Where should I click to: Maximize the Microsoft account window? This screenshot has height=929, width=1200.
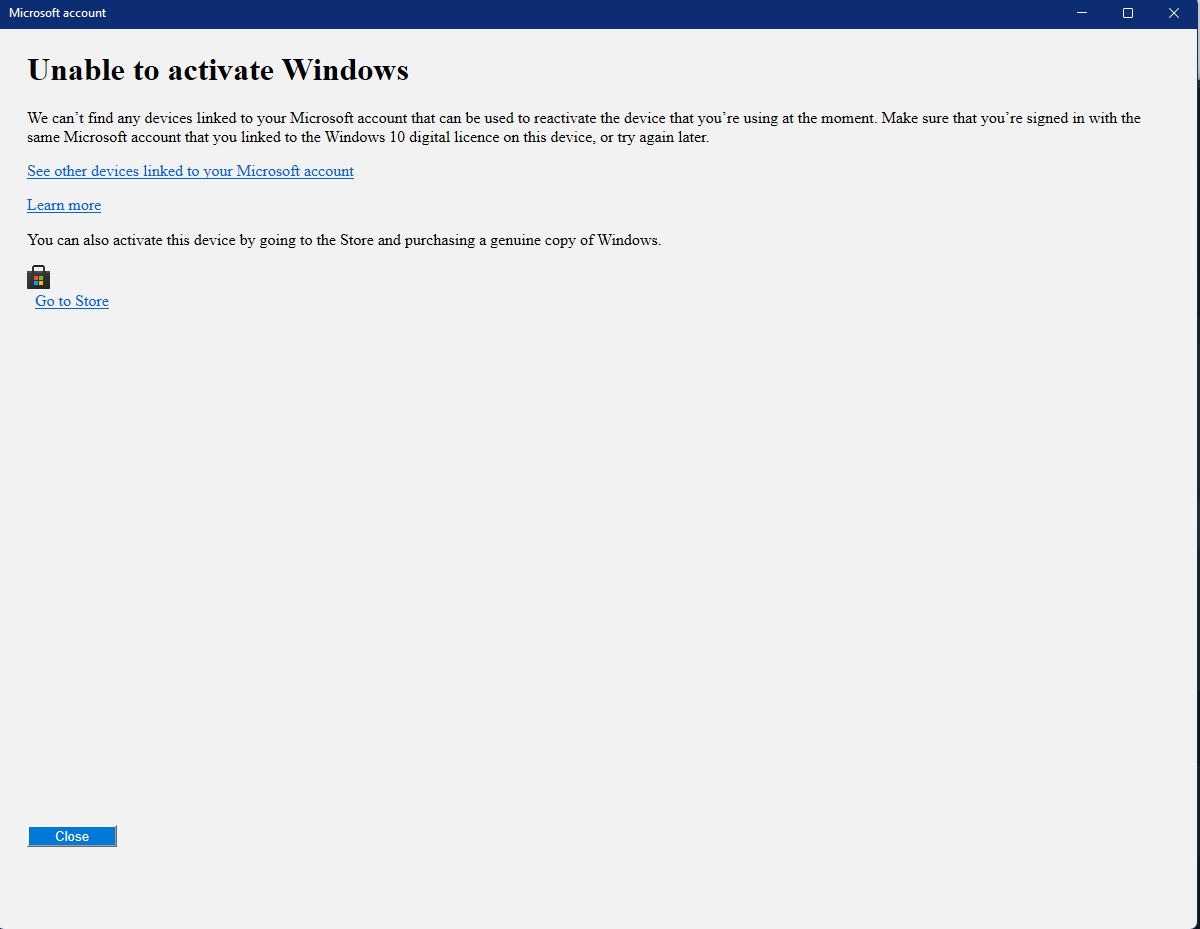click(x=1128, y=13)
